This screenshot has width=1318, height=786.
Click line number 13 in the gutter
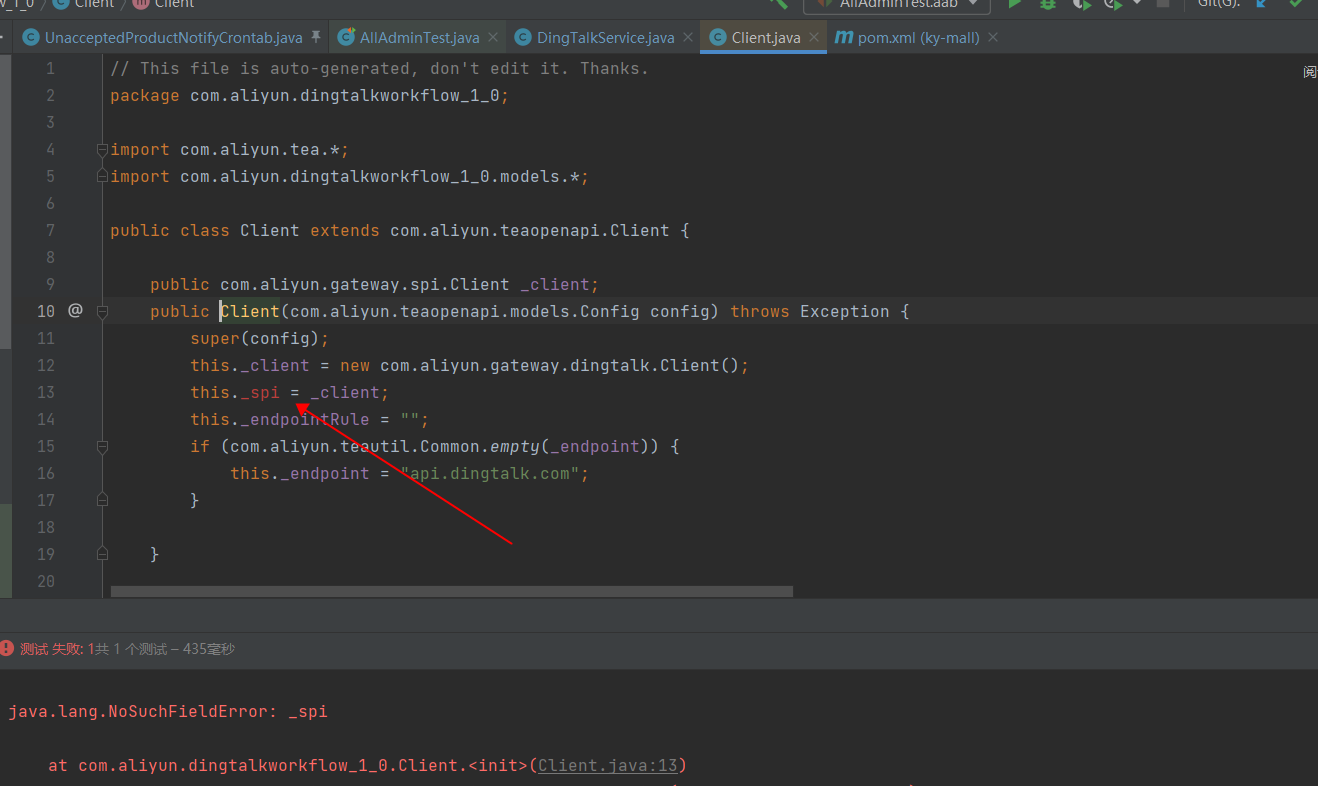point(46,393)
